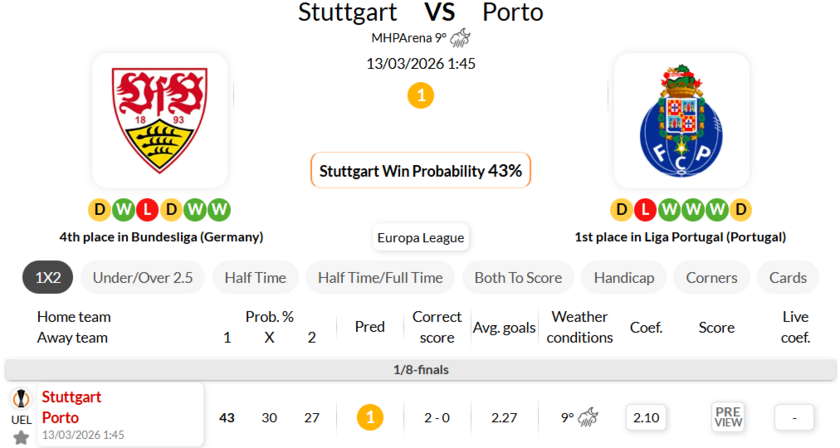
Task: Click the FC Porto club crest logo
Action: [x=681, y=120]
